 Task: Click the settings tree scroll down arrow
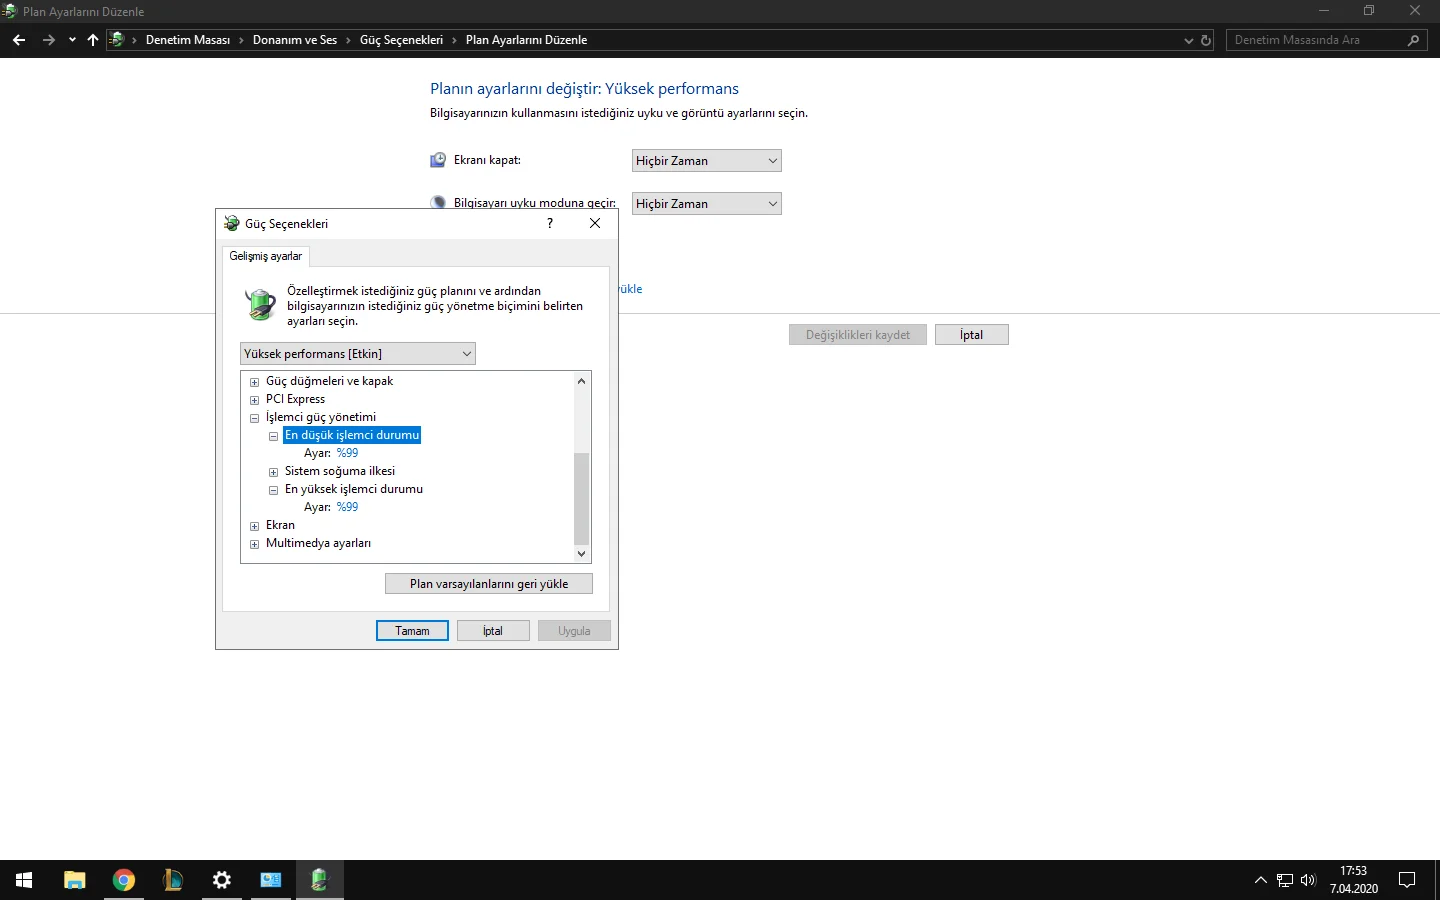coord(581,554)
